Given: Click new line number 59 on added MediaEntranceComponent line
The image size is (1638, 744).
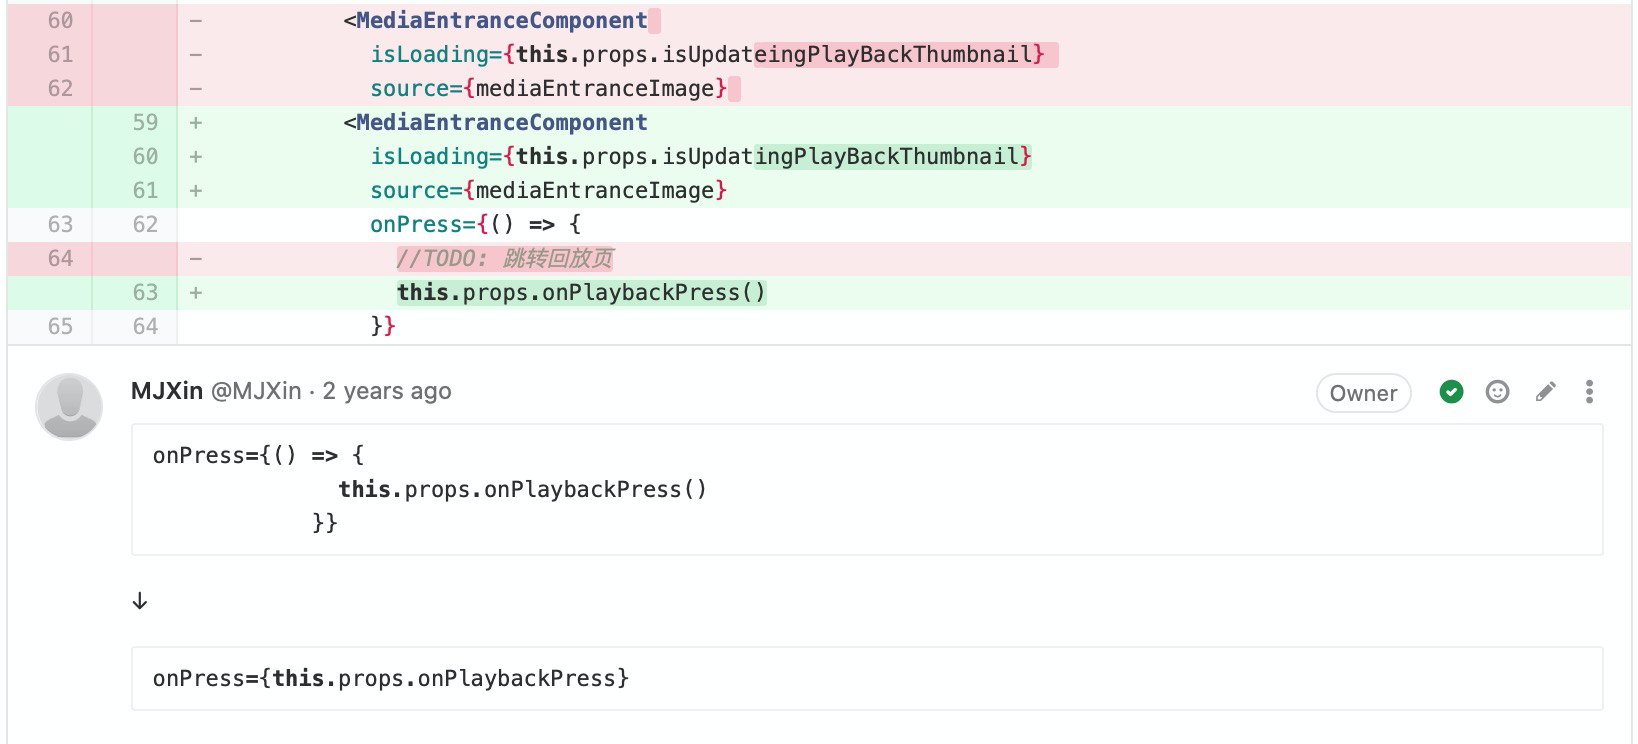Looking at the screenshot, I should coord(145,122).
